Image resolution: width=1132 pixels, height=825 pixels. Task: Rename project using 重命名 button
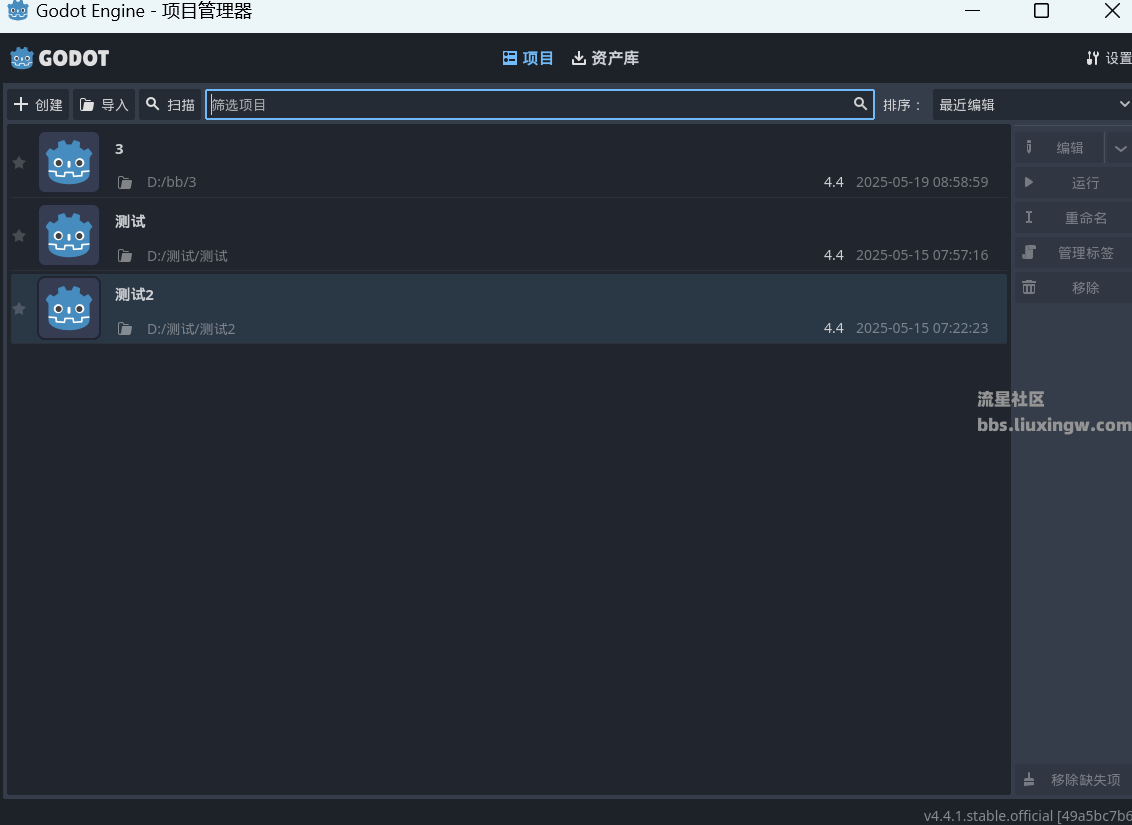[x=1074, y=217]
